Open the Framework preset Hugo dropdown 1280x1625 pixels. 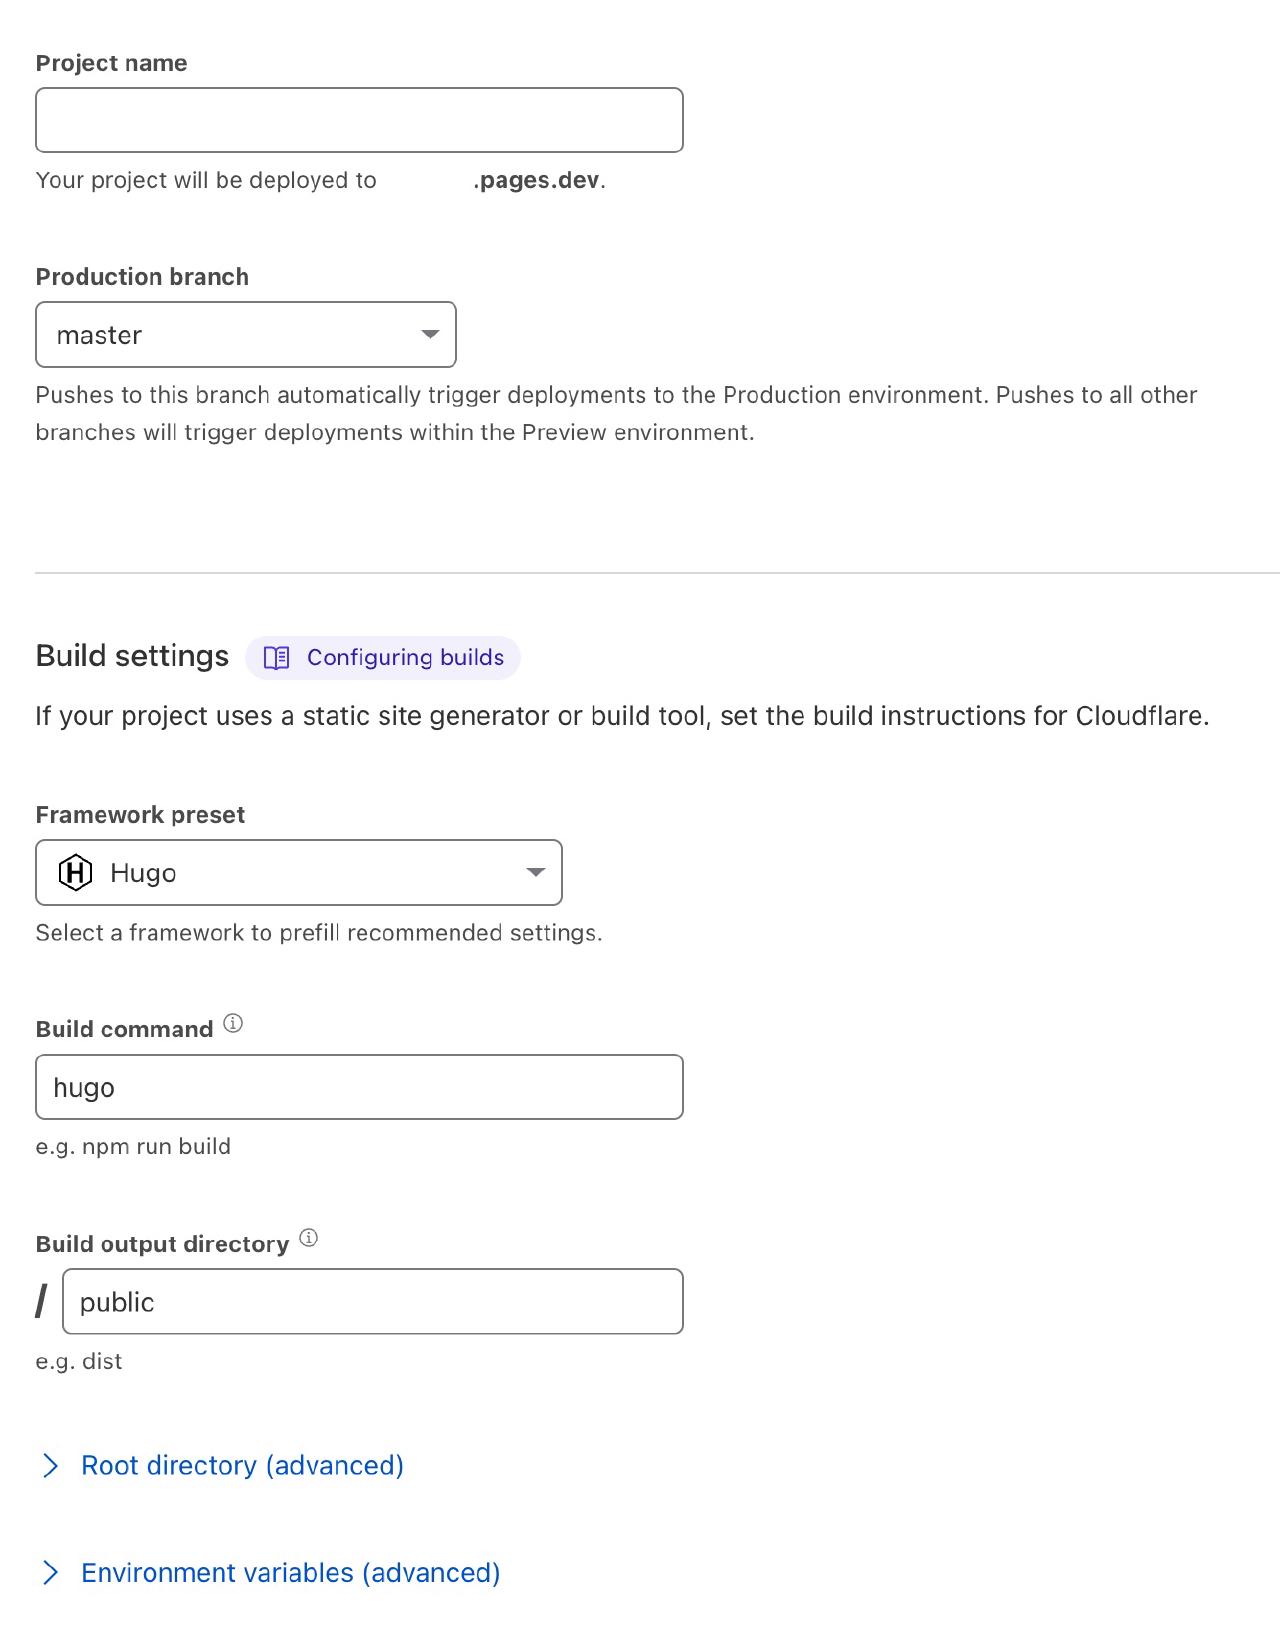point(299,872)
